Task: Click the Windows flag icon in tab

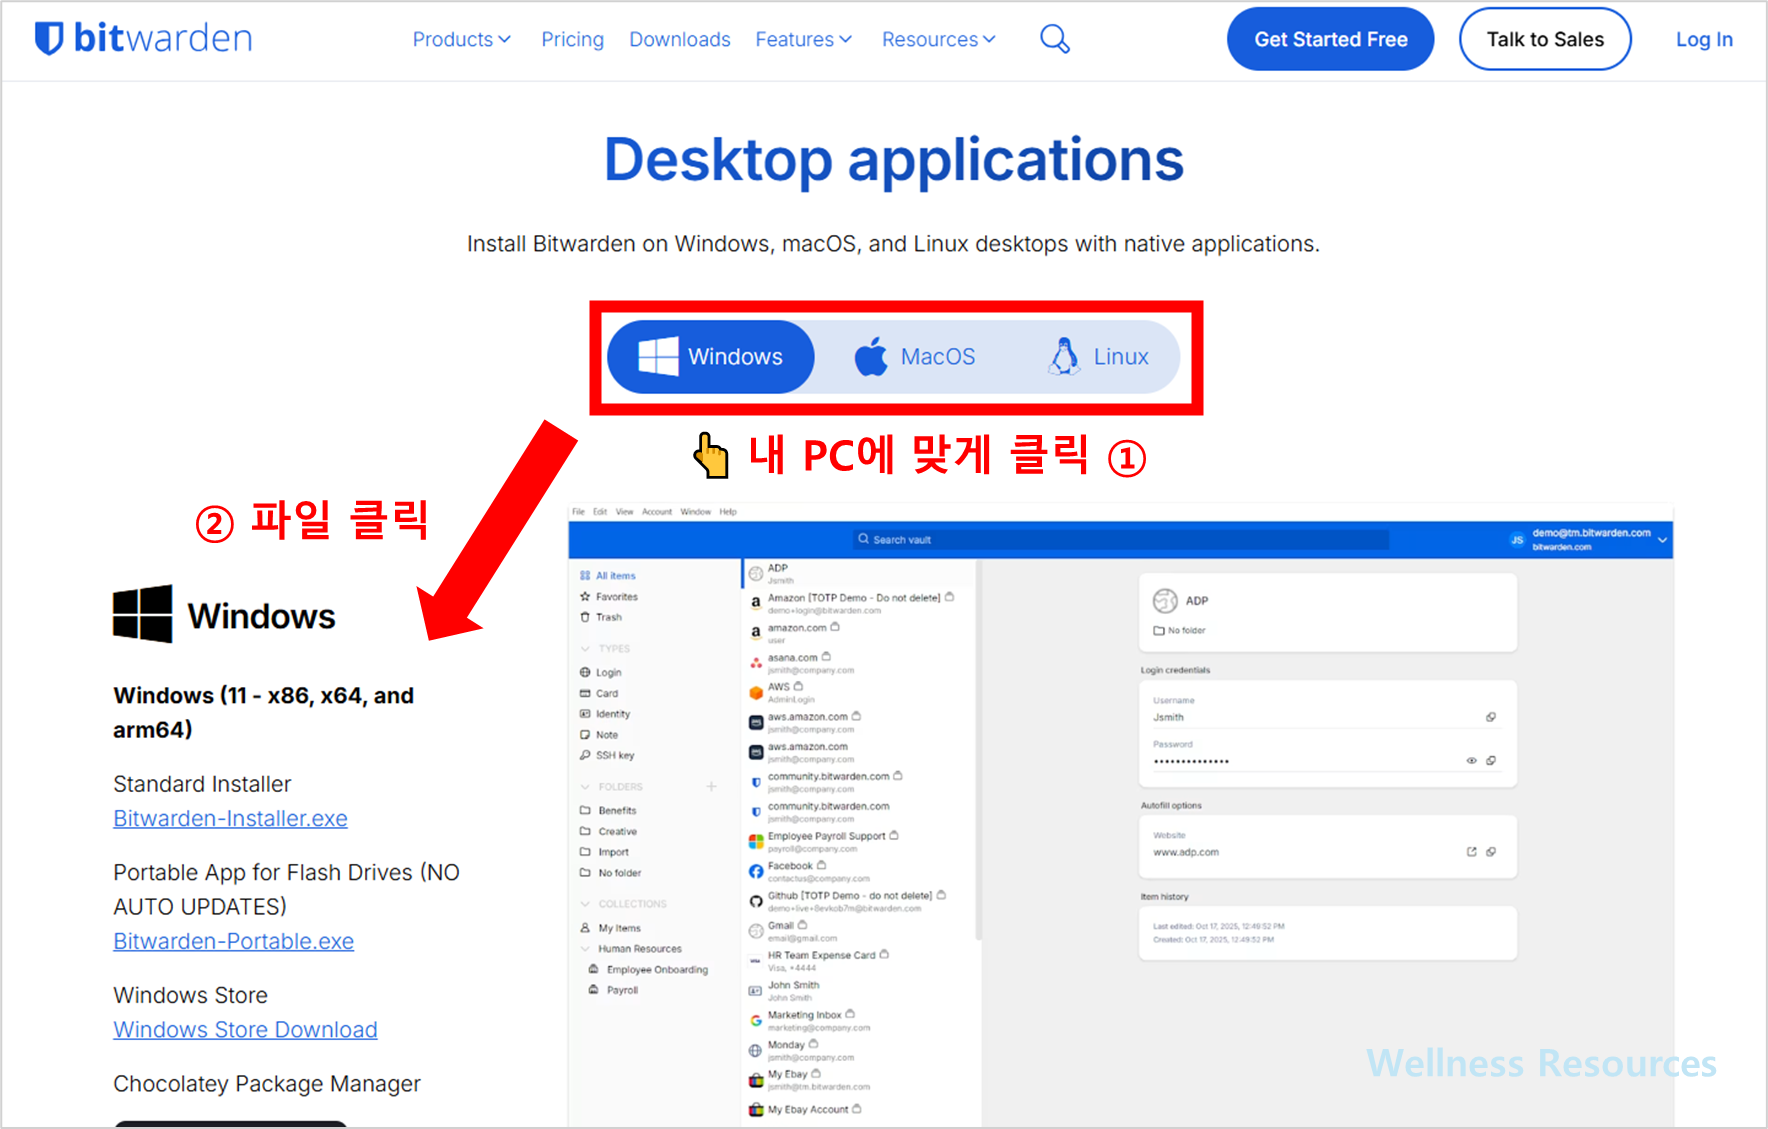Action: click(658, 356)
